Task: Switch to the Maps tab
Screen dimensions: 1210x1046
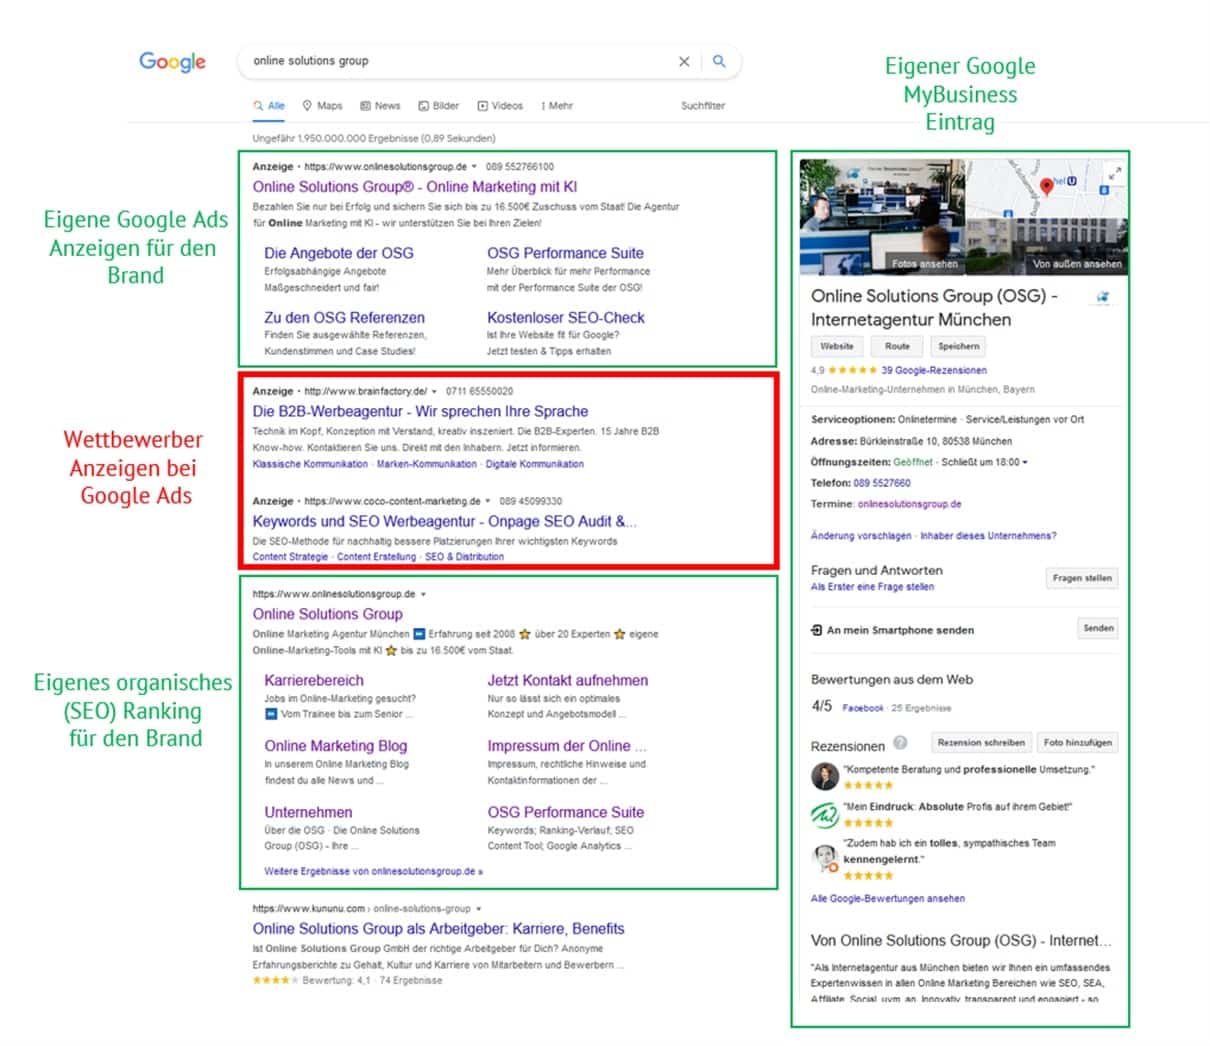Action: [x=322, y=105]
